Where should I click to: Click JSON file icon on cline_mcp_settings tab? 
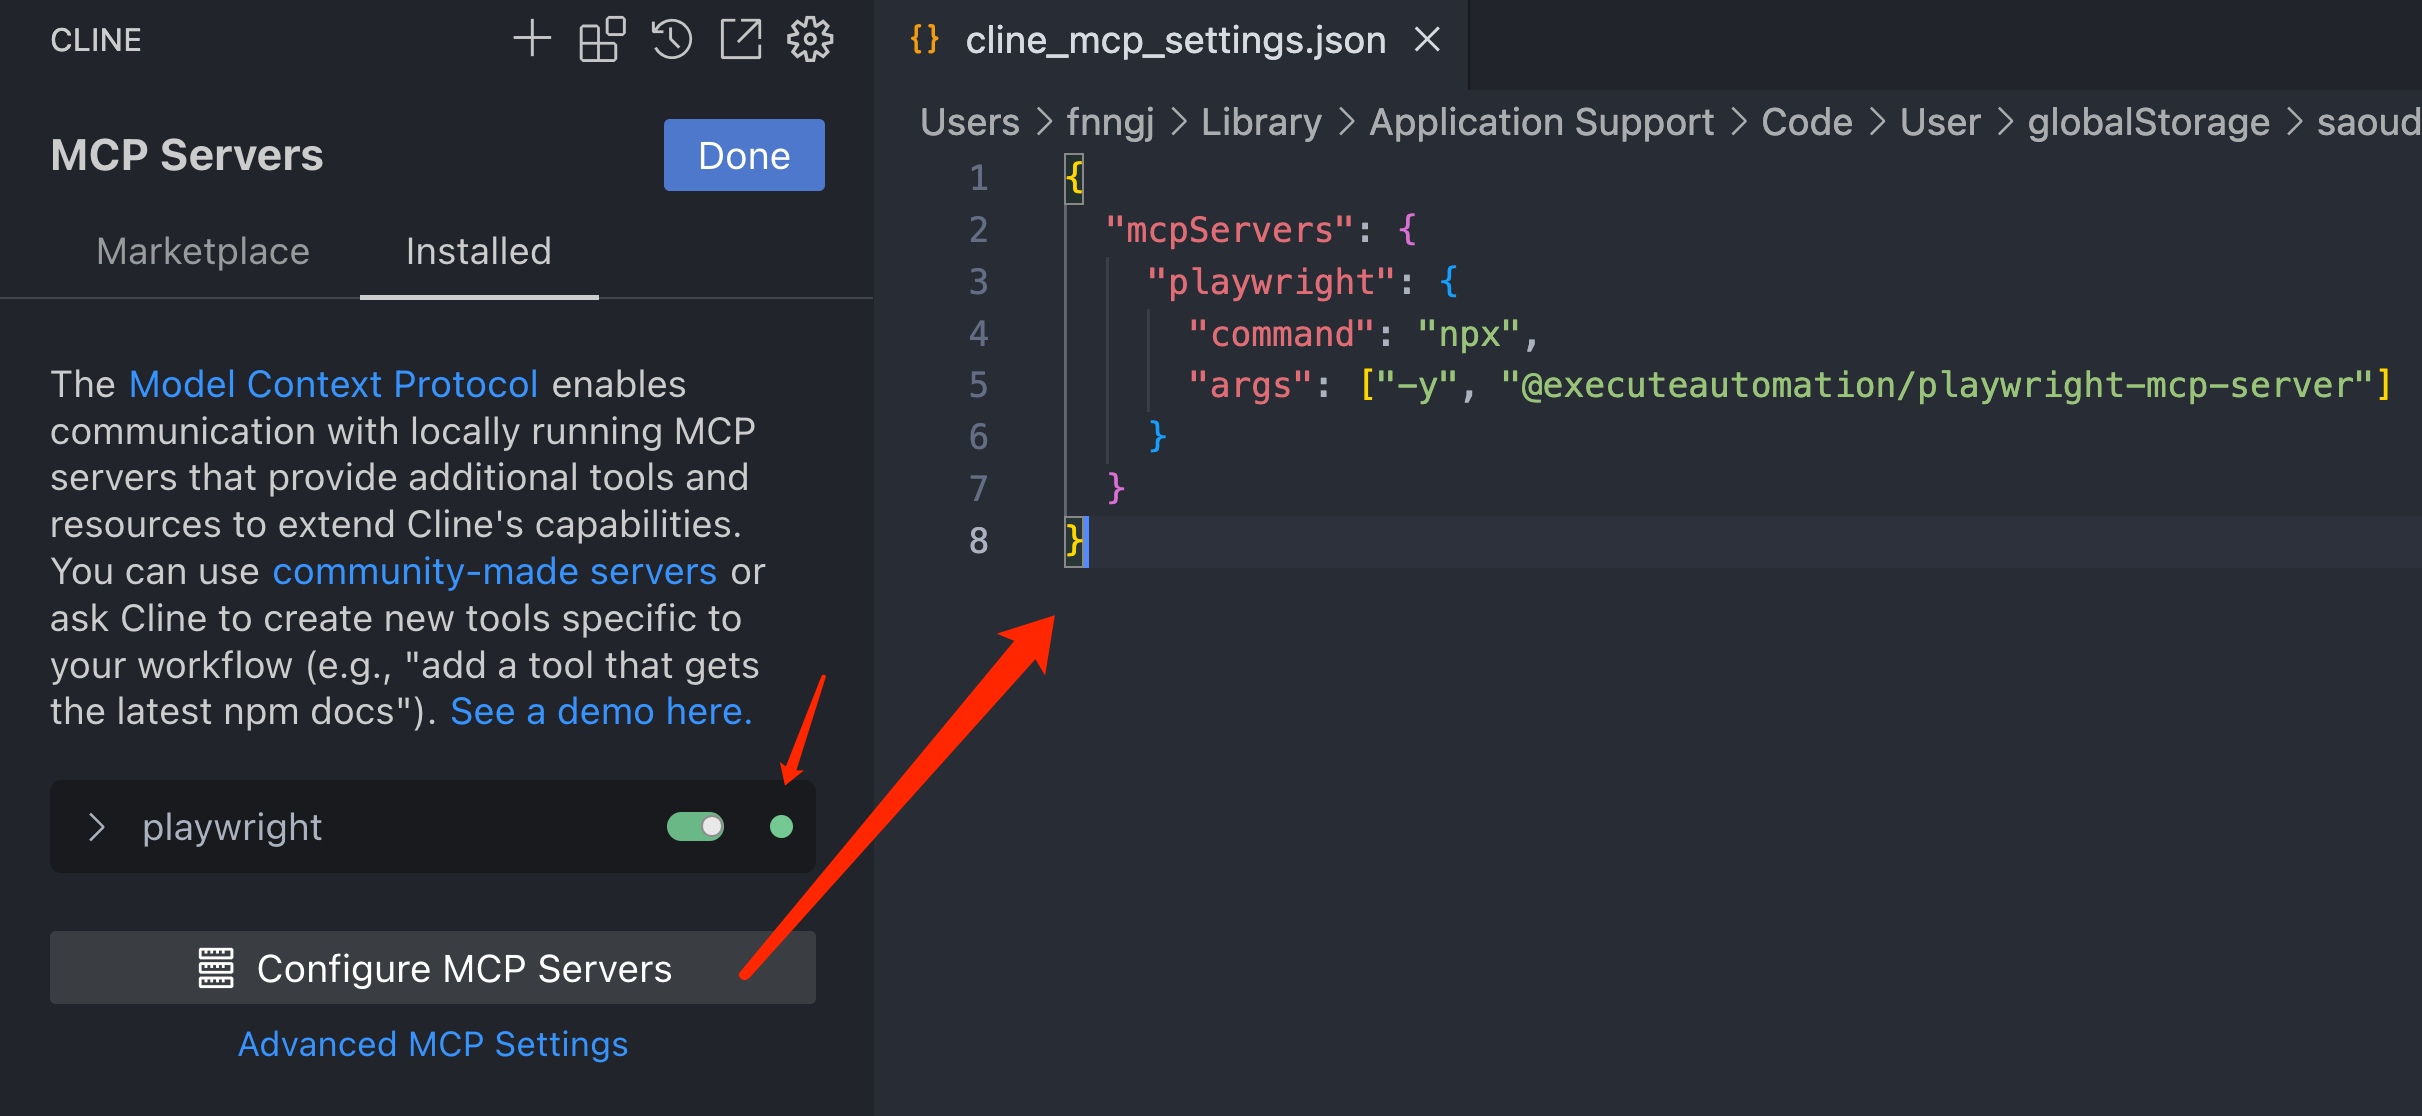[x=925, y=40]
